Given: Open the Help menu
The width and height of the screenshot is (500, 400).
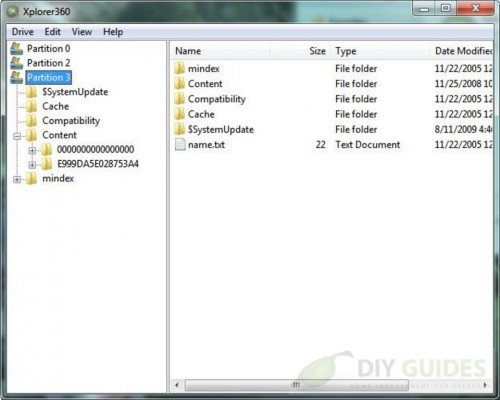Looking at the screenshot, I should coord(113,32).
